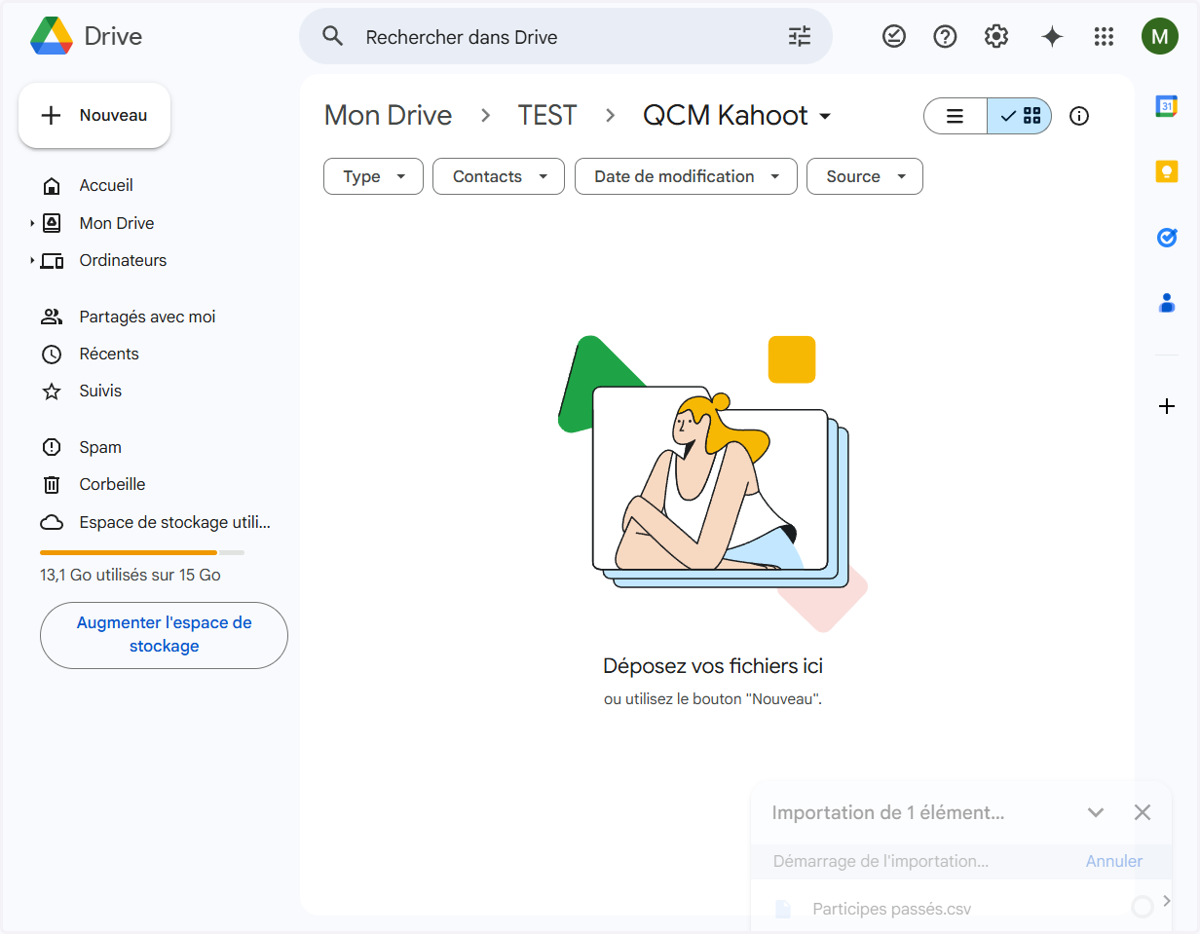Open Suivis starred items
The image size is (1200, 934).
coord(100,391)
